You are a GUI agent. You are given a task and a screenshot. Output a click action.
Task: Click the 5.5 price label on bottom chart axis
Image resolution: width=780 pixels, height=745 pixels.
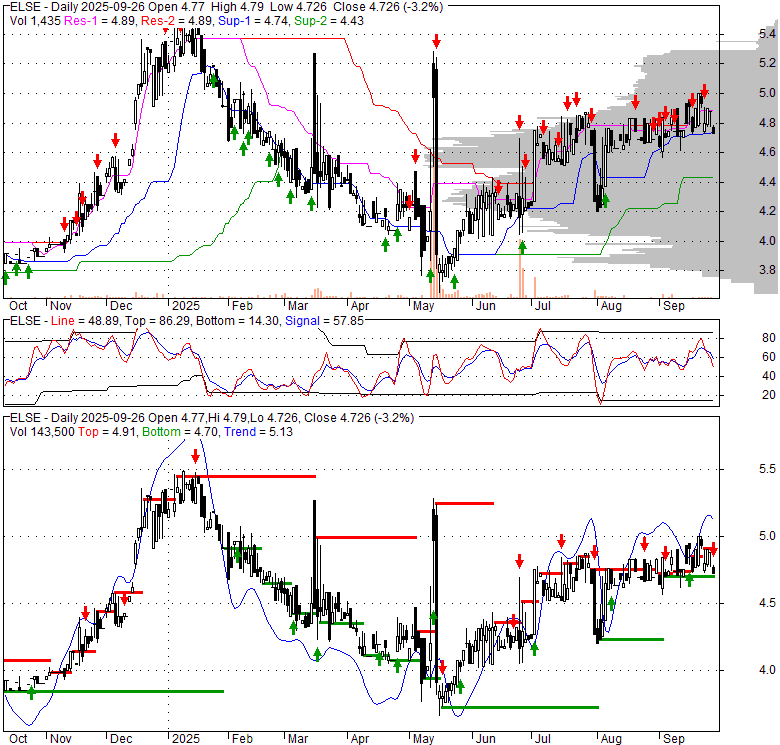click(767, 469)
